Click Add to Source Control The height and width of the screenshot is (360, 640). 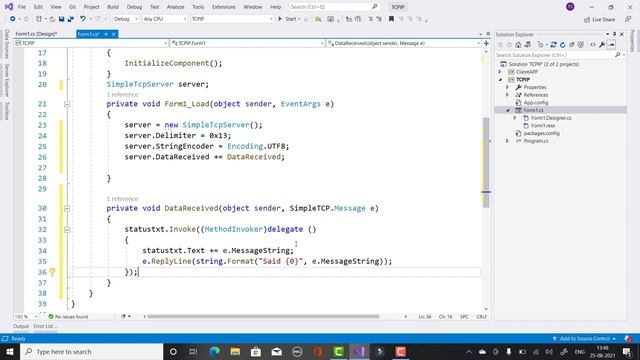(x=584, y=339)
